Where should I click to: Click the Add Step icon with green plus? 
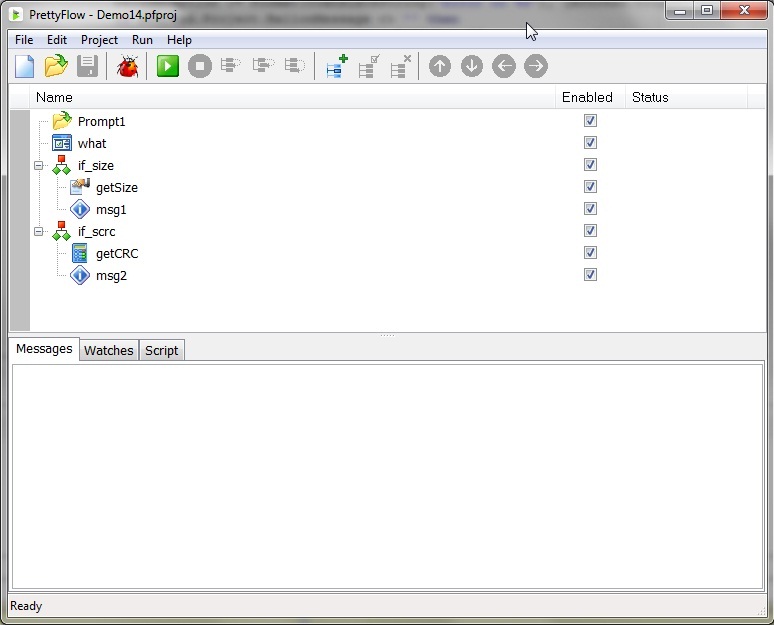(337, 66)
